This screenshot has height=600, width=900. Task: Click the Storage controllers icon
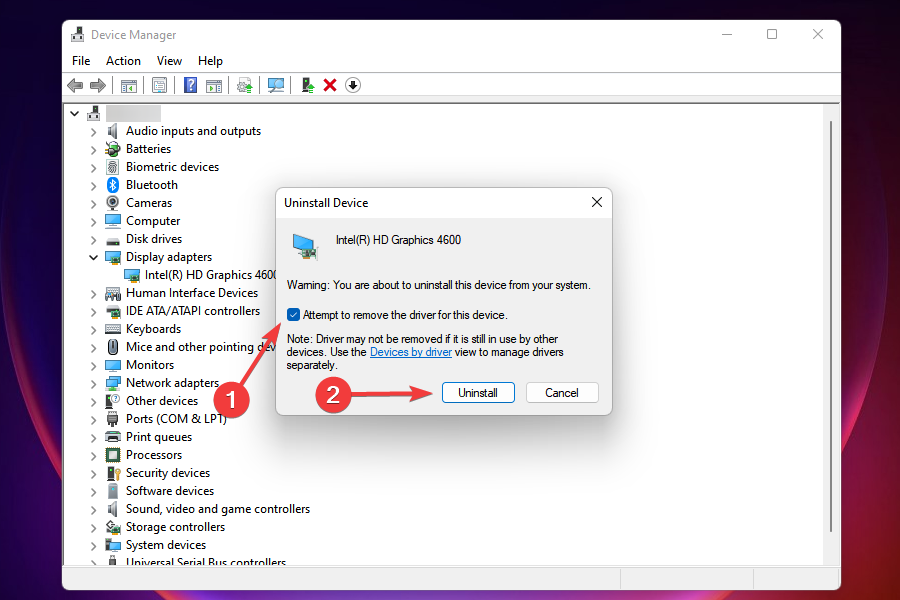(x=113, y=527)
